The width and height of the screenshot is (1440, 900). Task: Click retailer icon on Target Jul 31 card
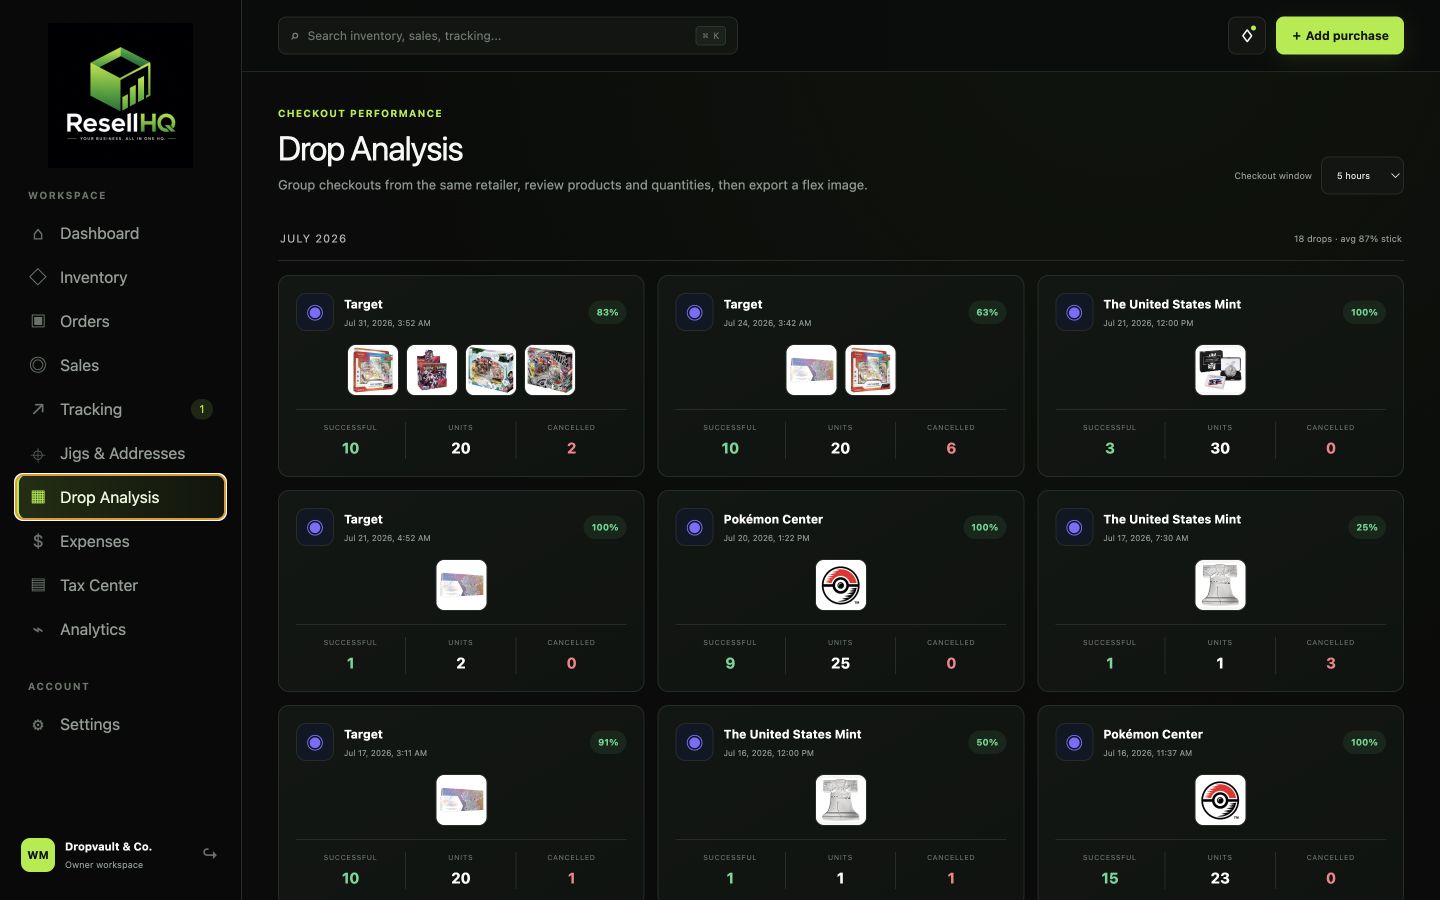pos(315,312)
